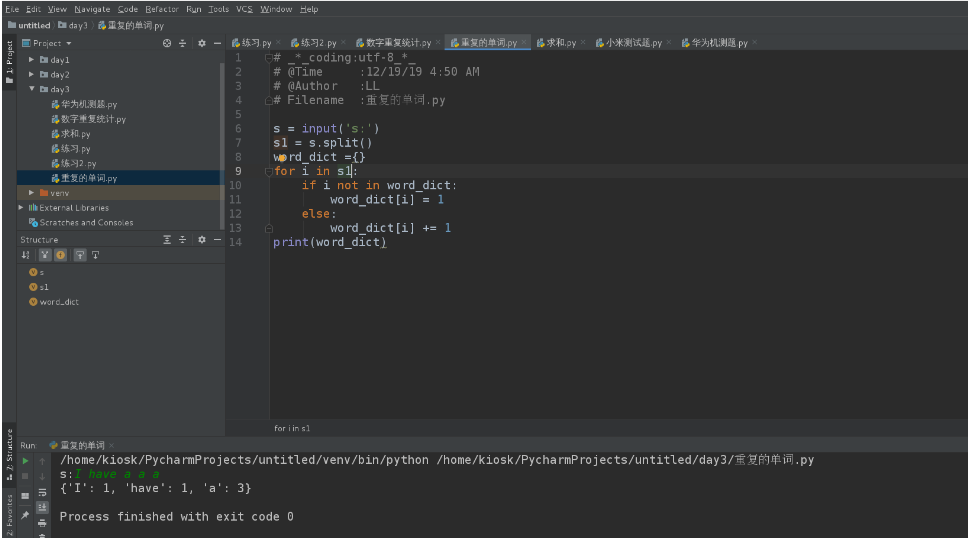Collapse the day3 folder

pos(31,89)
